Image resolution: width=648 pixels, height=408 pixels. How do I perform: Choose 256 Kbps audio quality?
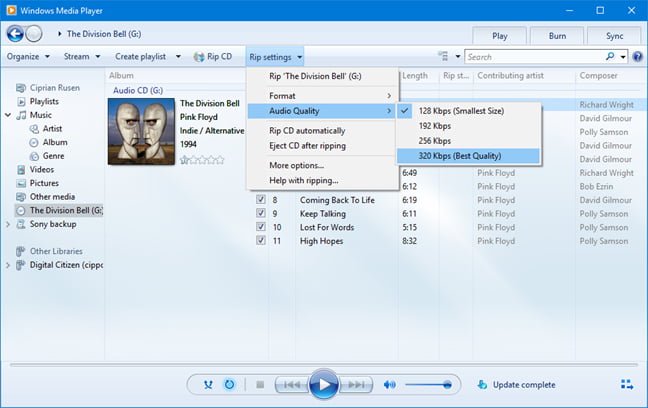coord(468,141)
